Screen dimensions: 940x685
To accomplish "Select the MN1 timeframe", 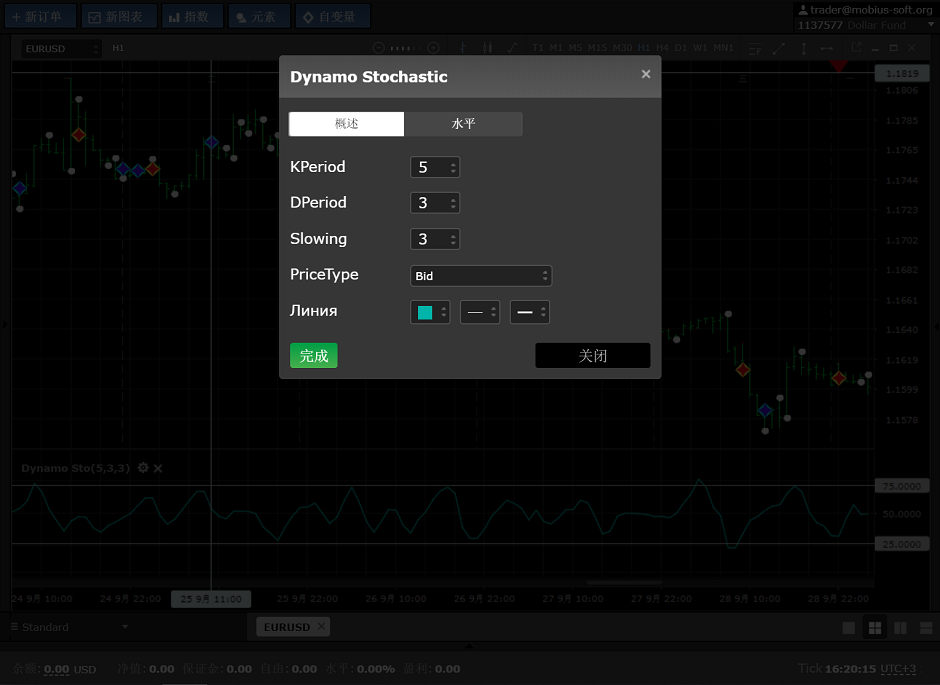I will point(723,48).
